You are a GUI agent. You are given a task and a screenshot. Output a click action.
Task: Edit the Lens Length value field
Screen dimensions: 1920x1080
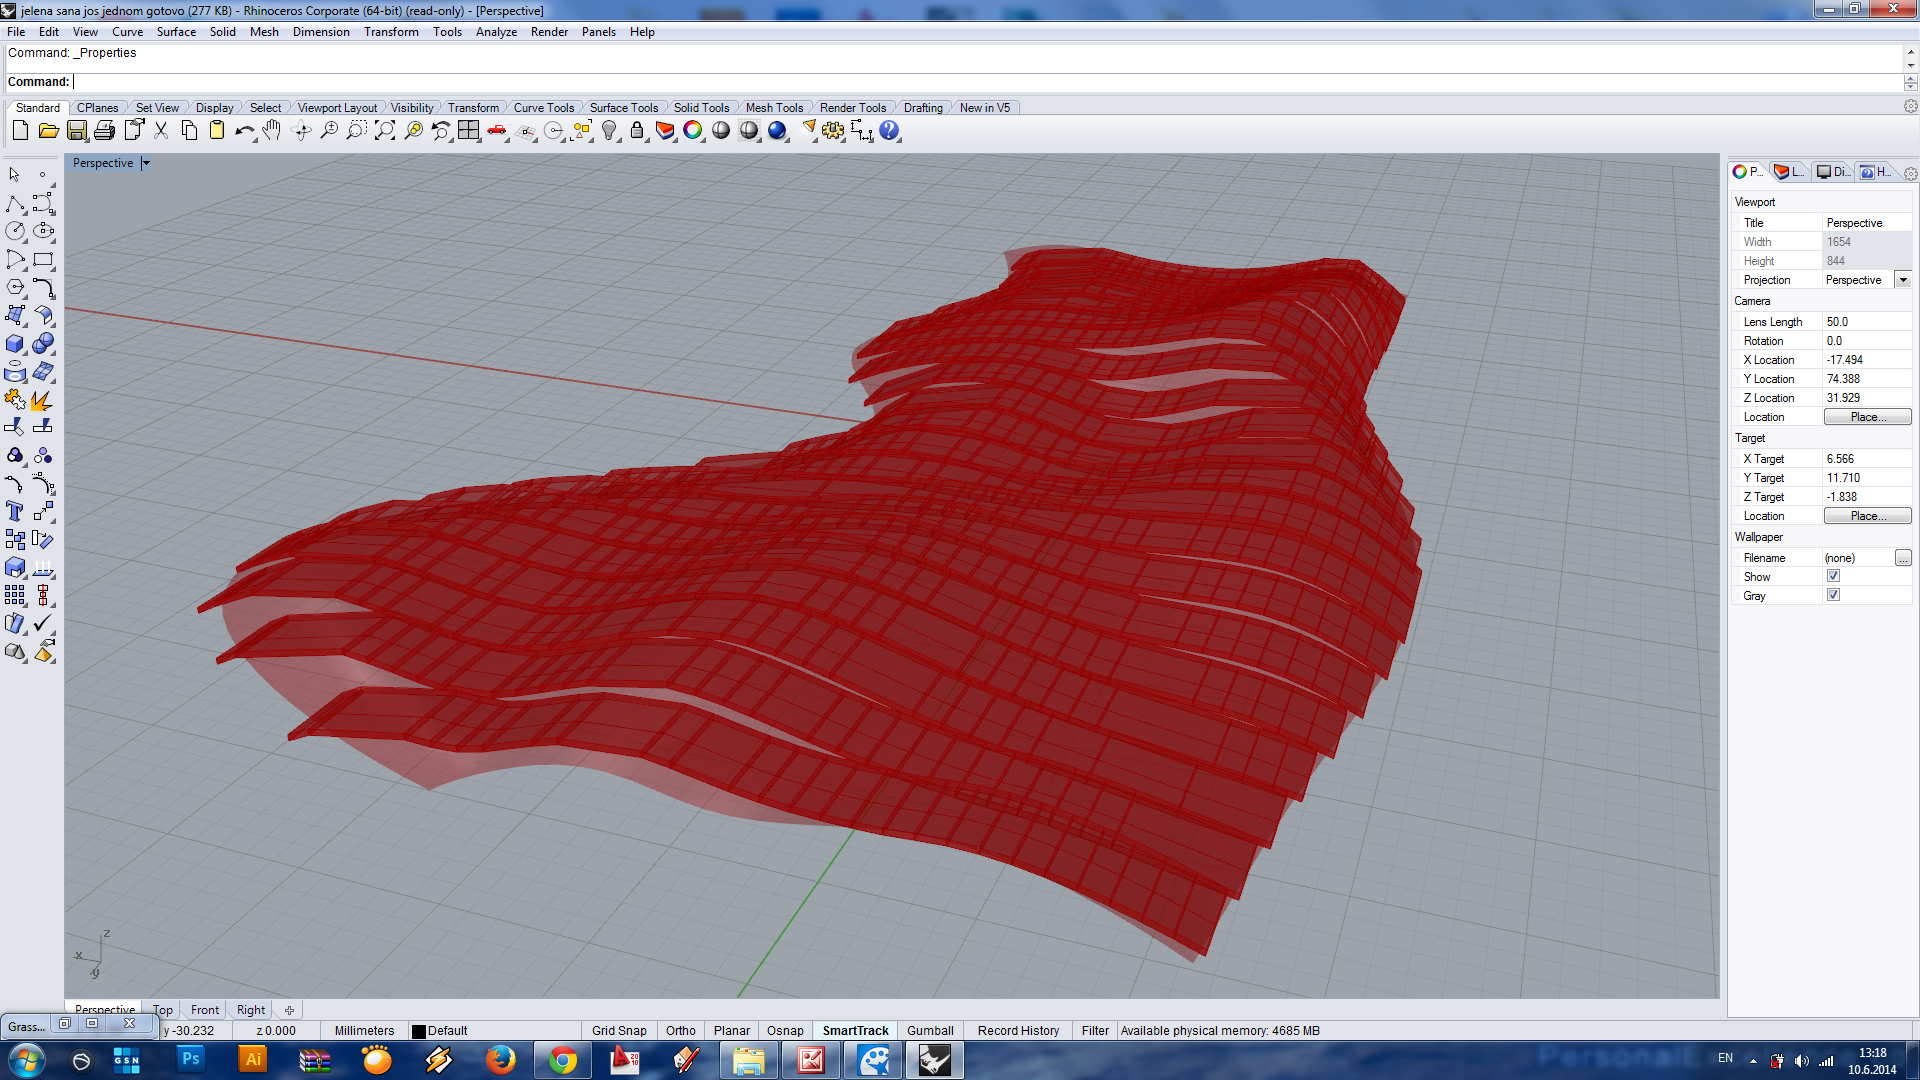point(1866,322)
